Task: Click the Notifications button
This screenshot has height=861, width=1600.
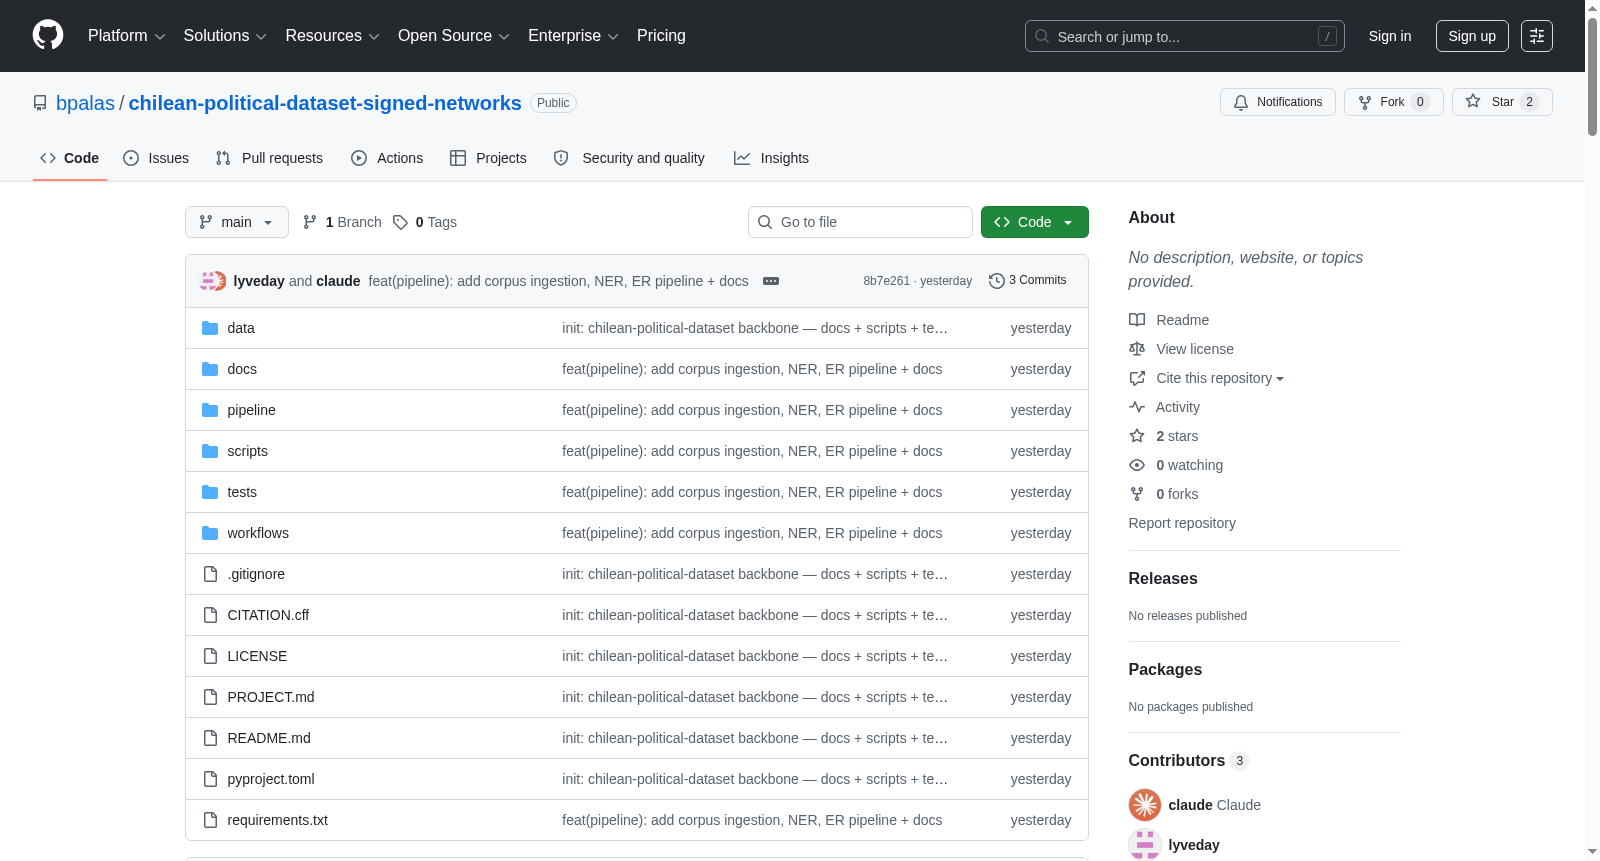Action: [1278, 102]
